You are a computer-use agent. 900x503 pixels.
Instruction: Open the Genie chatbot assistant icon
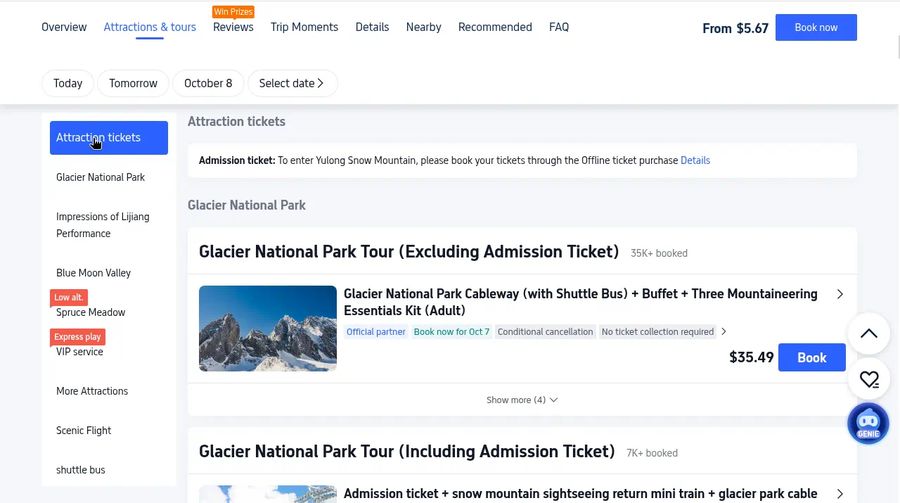coord(868,424)
